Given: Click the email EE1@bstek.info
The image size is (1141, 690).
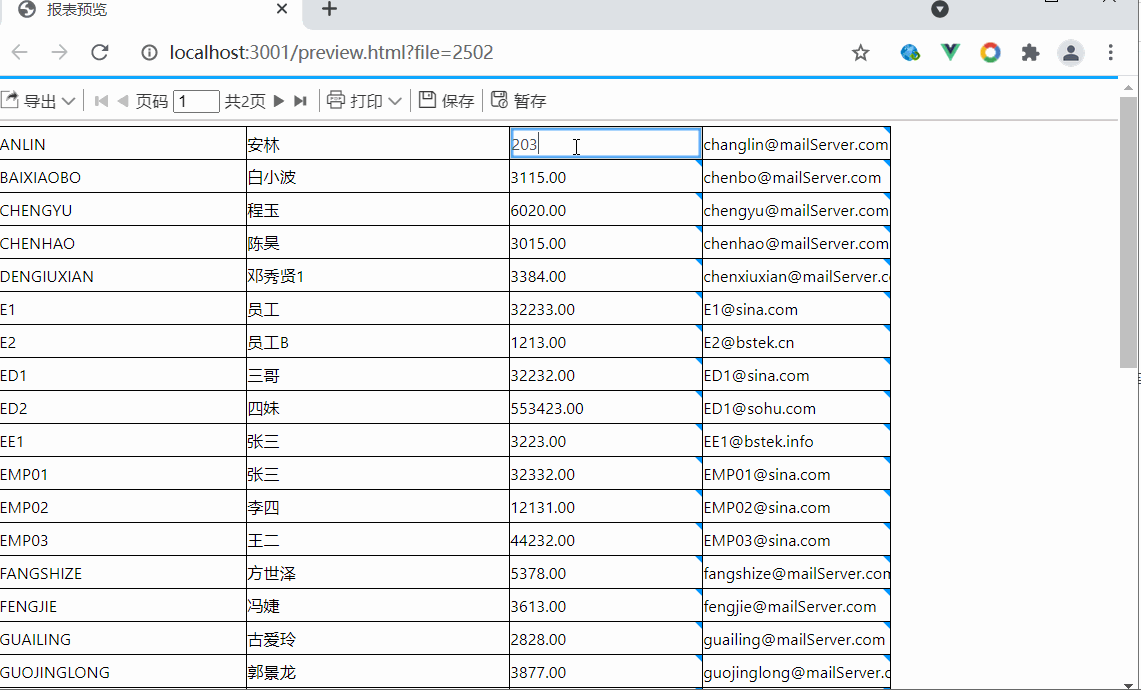Looking at the screenshot, I should pos(796,441).
